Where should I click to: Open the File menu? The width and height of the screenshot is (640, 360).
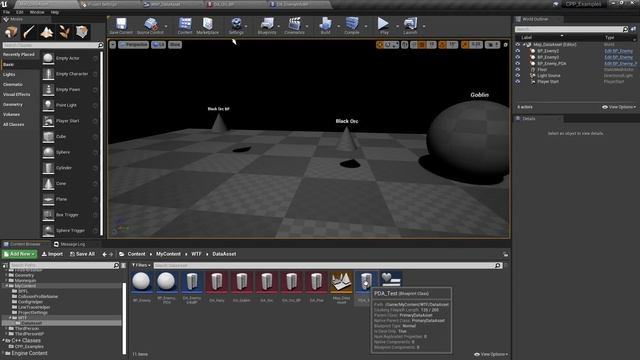click(x=7, y=12)
